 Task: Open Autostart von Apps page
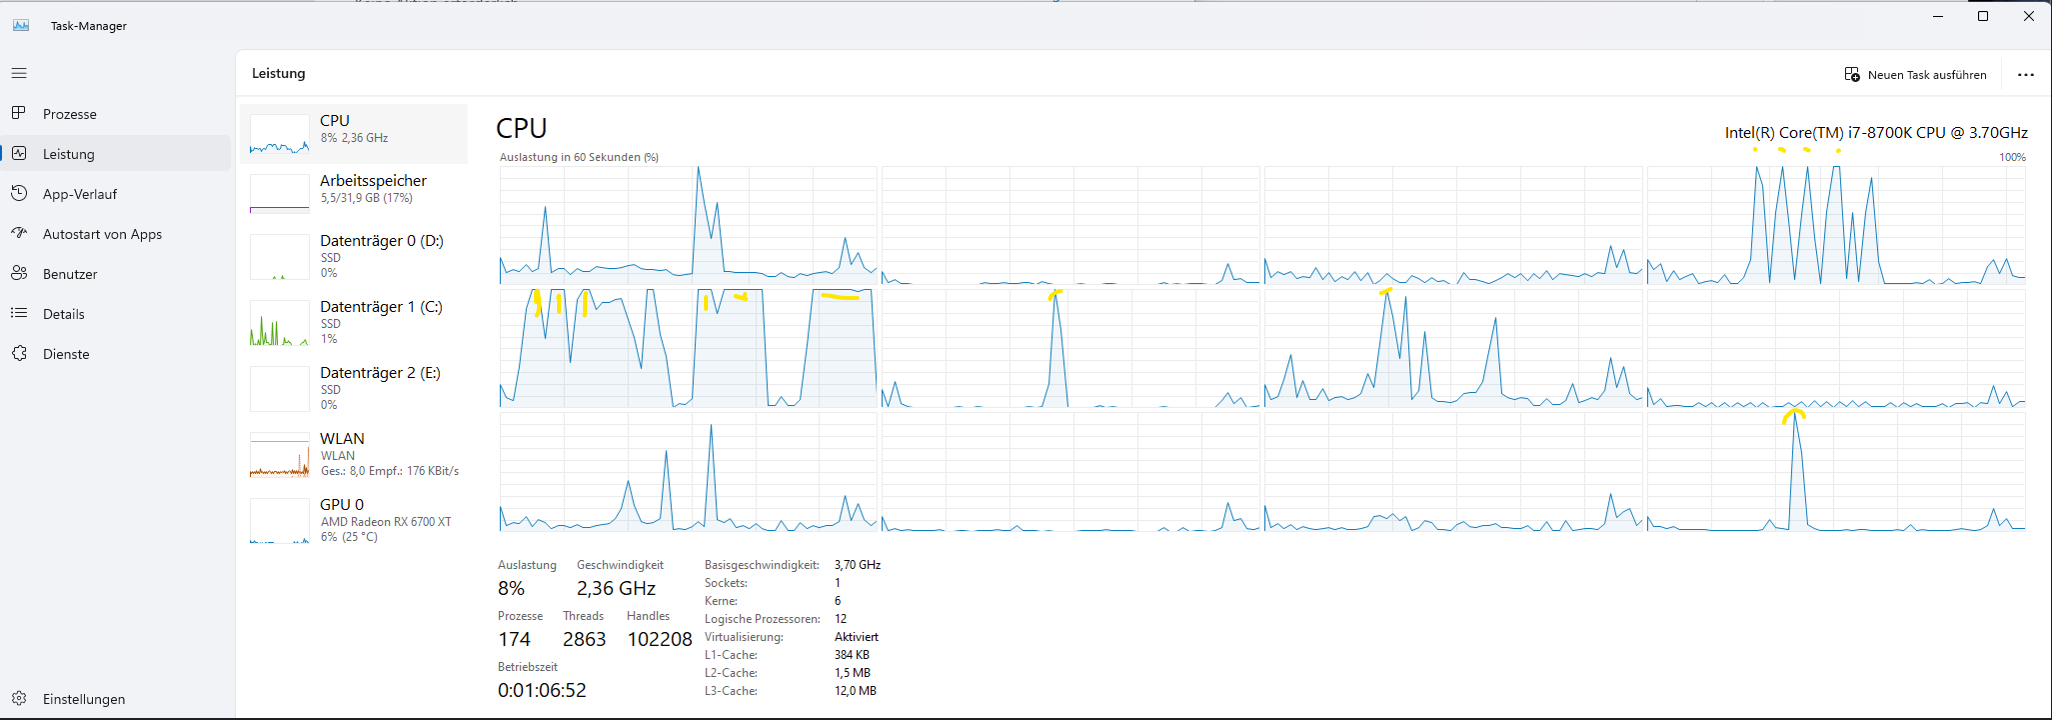pos(116,233)
